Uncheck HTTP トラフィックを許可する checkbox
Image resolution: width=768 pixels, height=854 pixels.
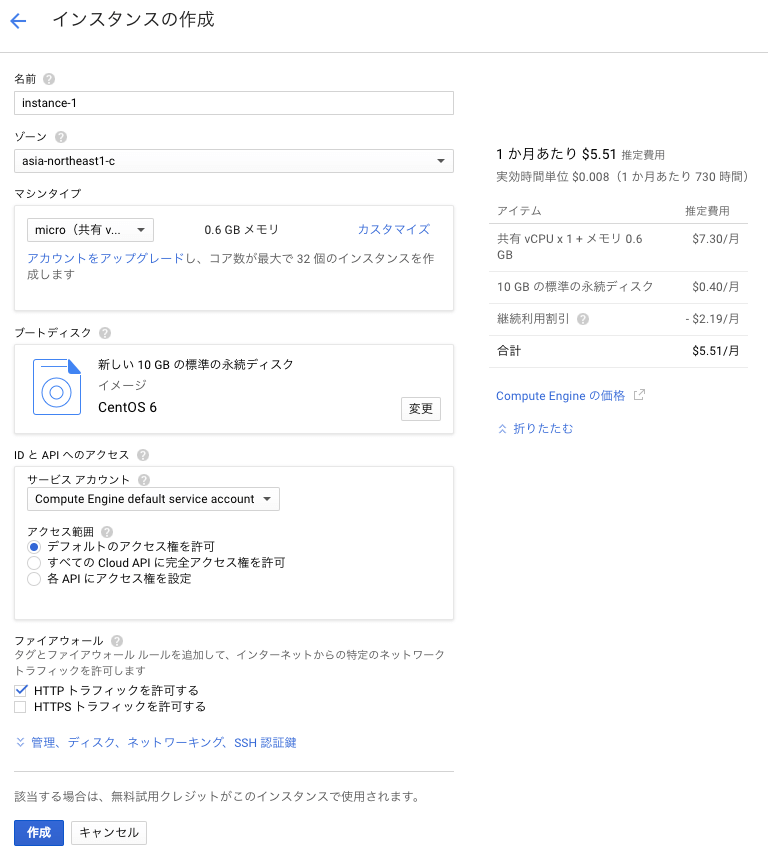(x=21, y=691)
